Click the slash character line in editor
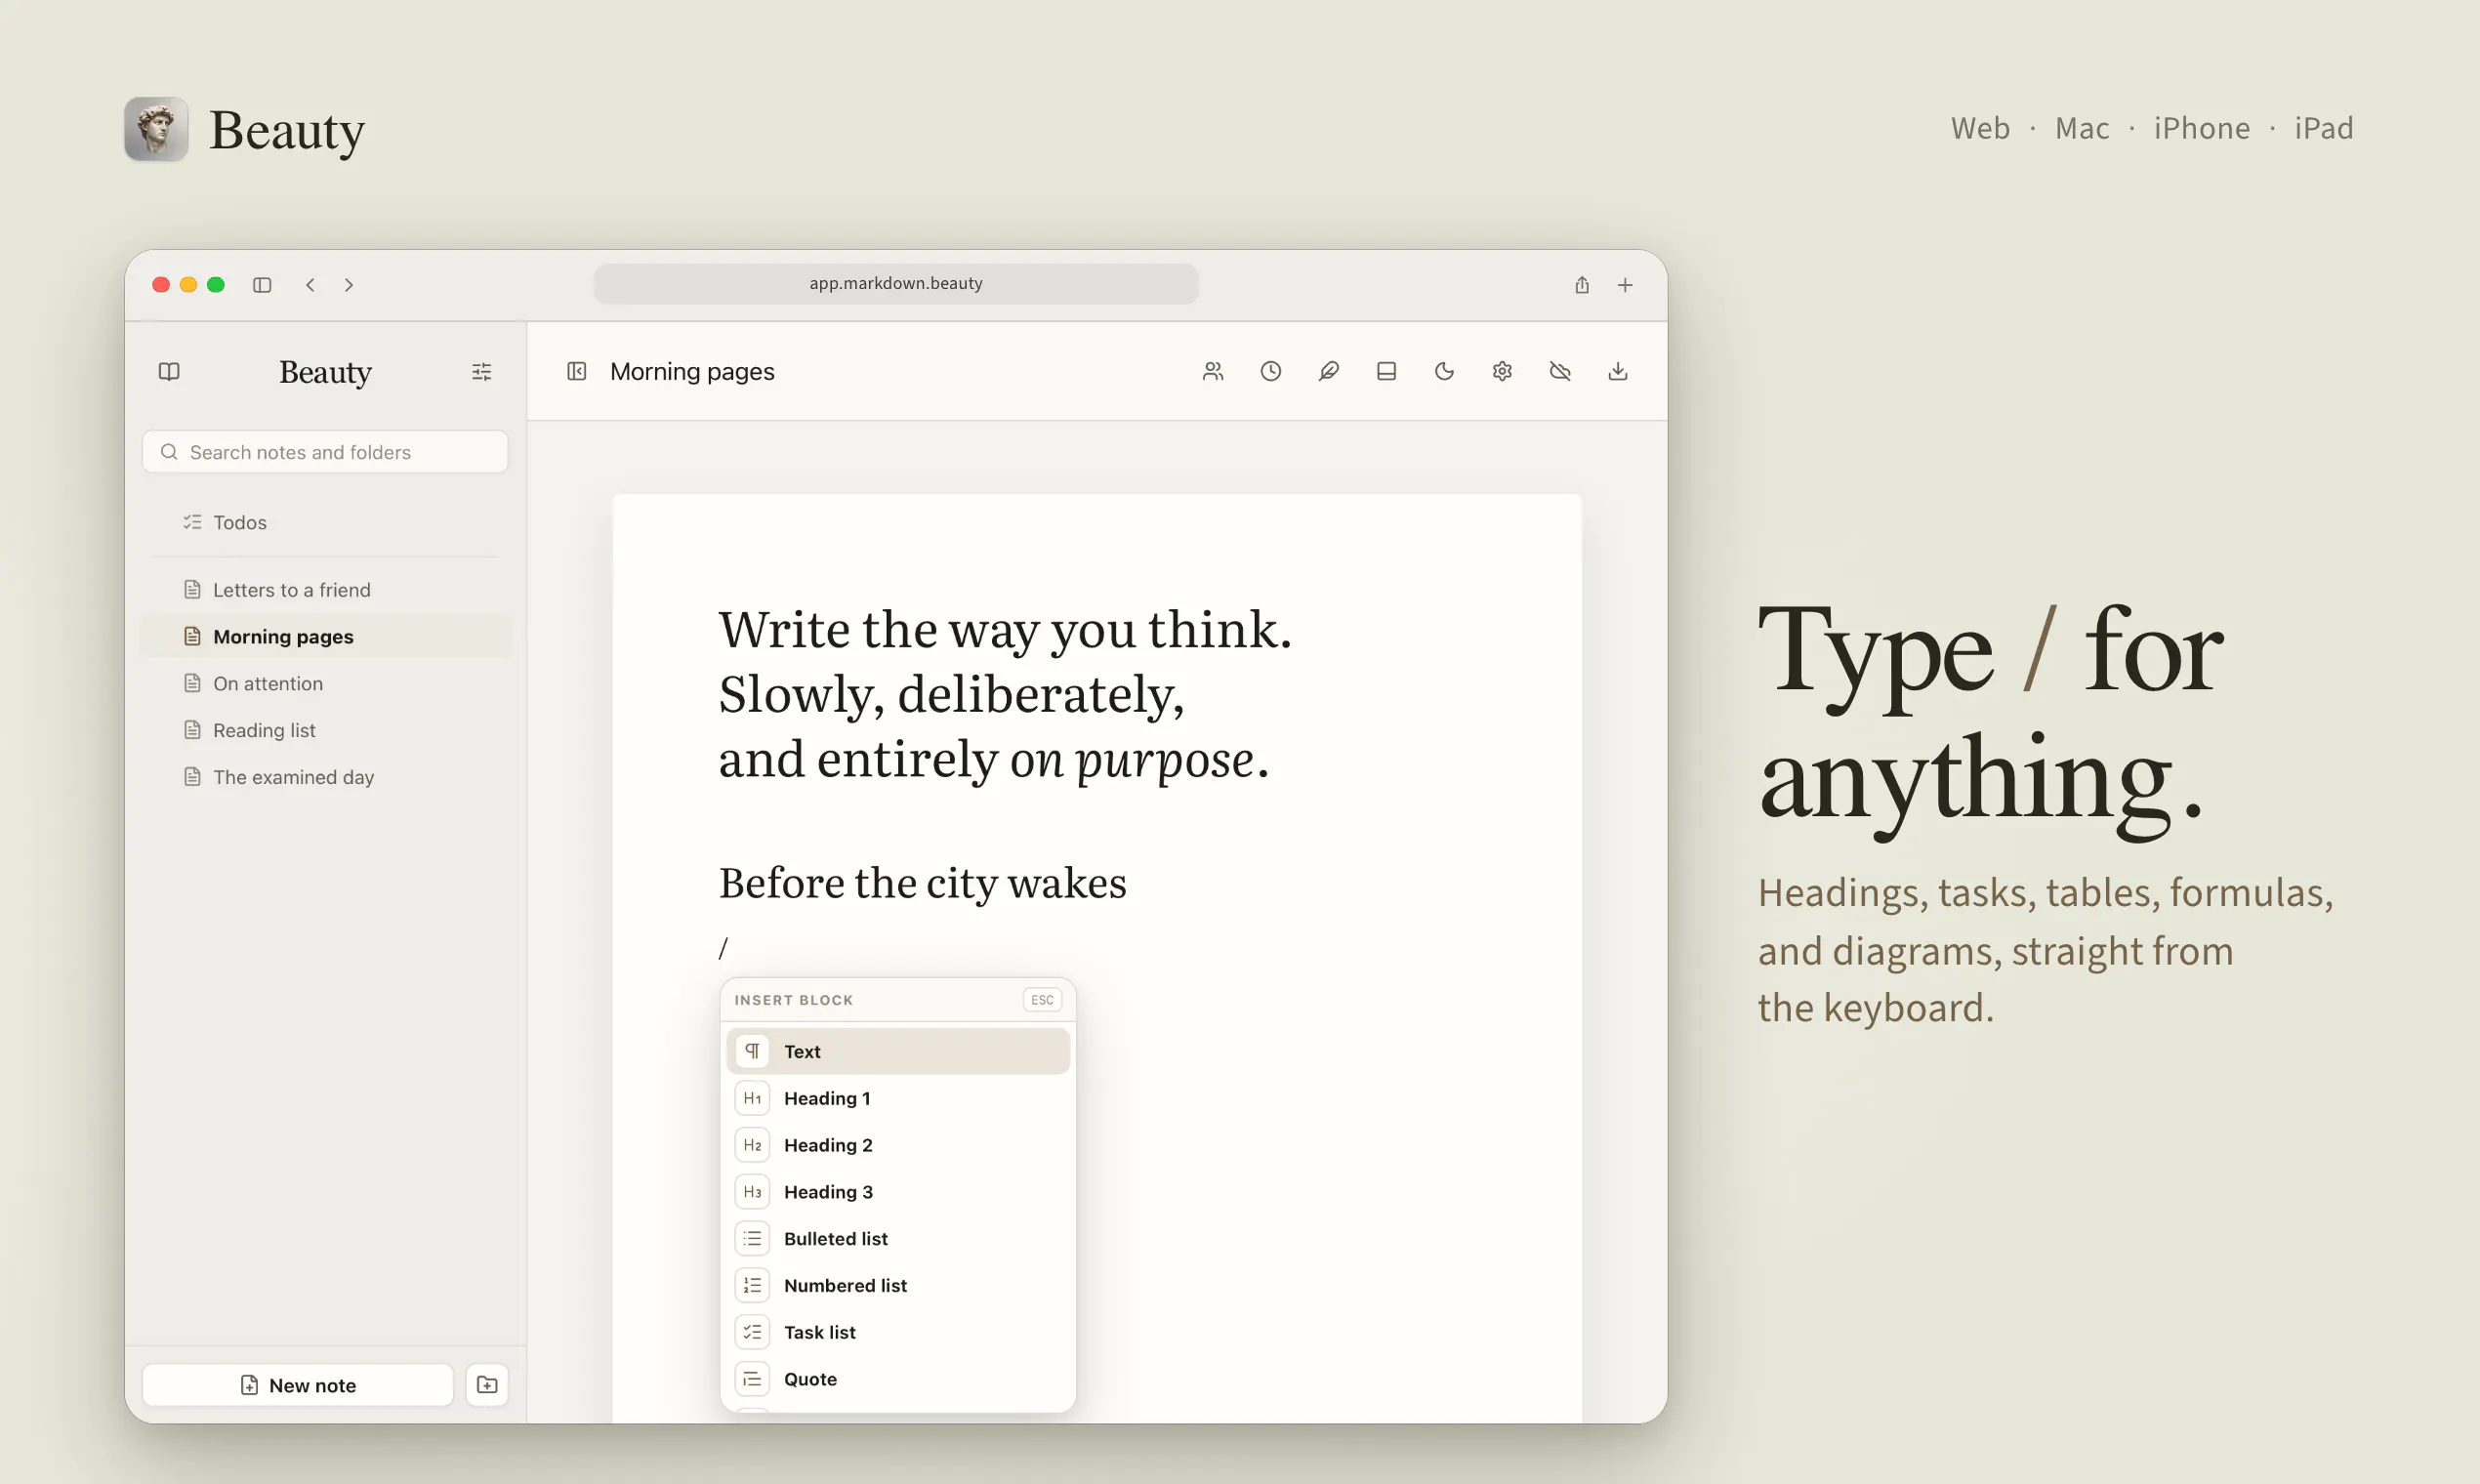Viewport: 2480px width, 1484px height. tap(723, 947)
